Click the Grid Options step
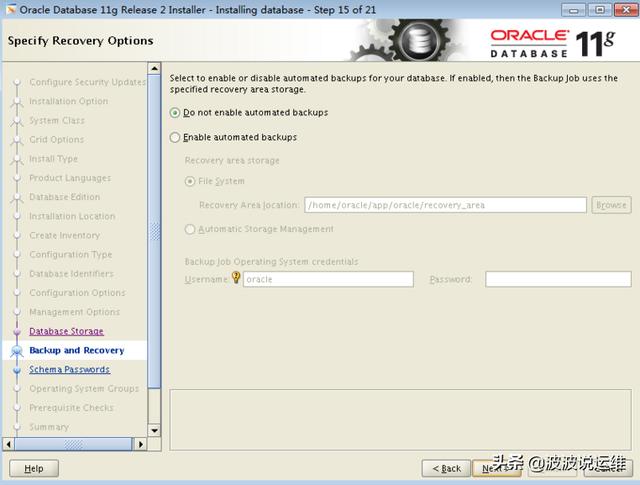The width and height of the screenshot is (640, 485). pyautogui.click(x=56, y=140)
